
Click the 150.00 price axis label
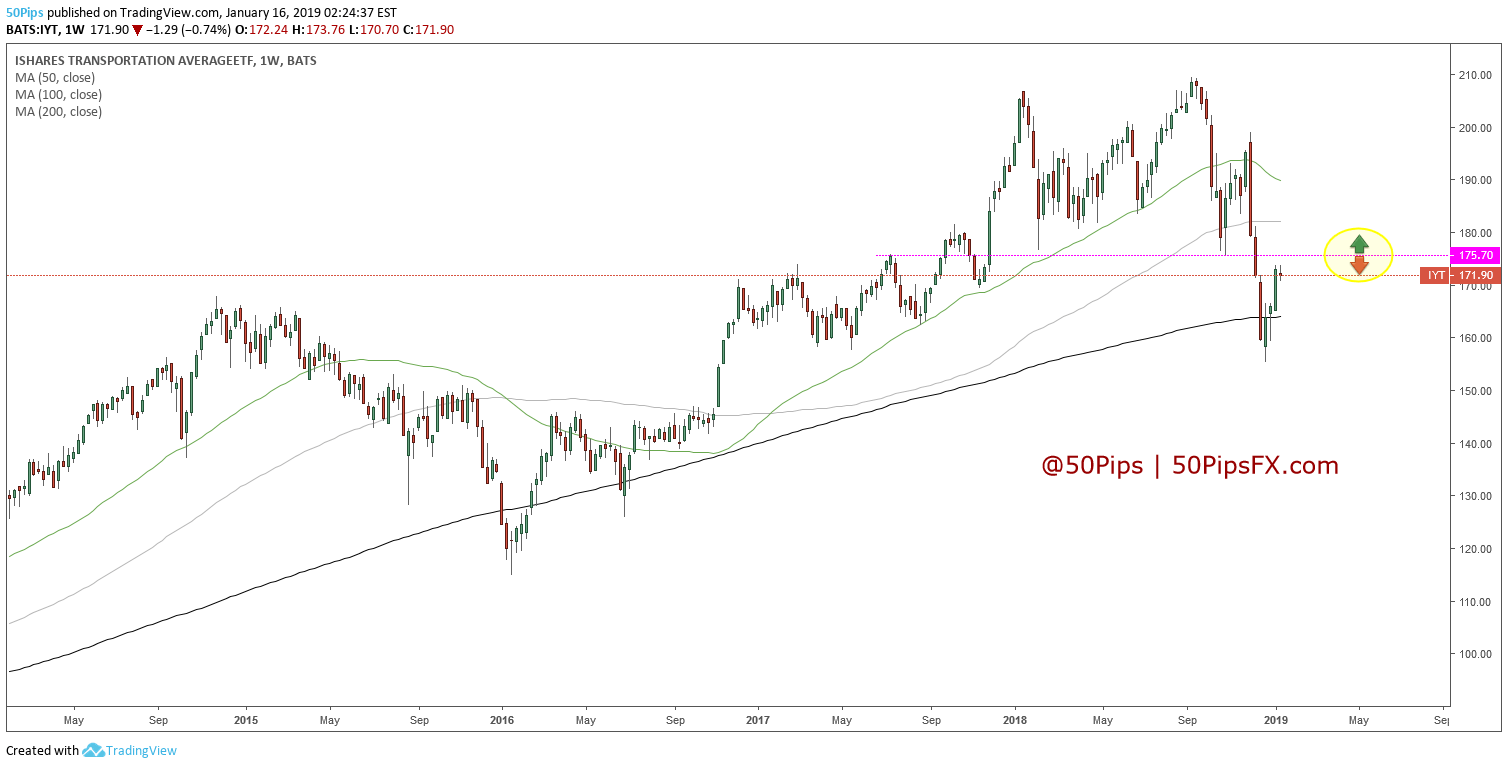pos(1476,391)
